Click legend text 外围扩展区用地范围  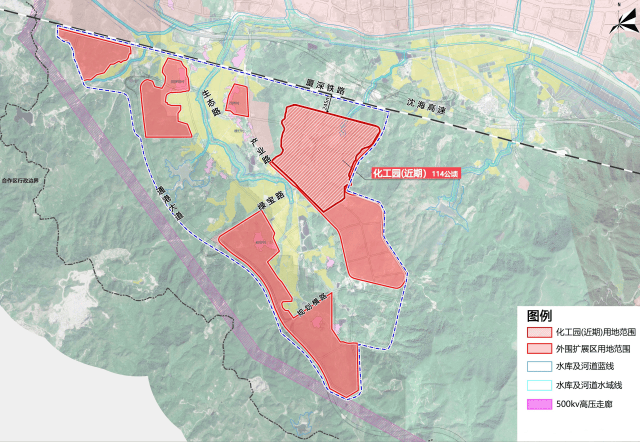(x=593, y=349)
